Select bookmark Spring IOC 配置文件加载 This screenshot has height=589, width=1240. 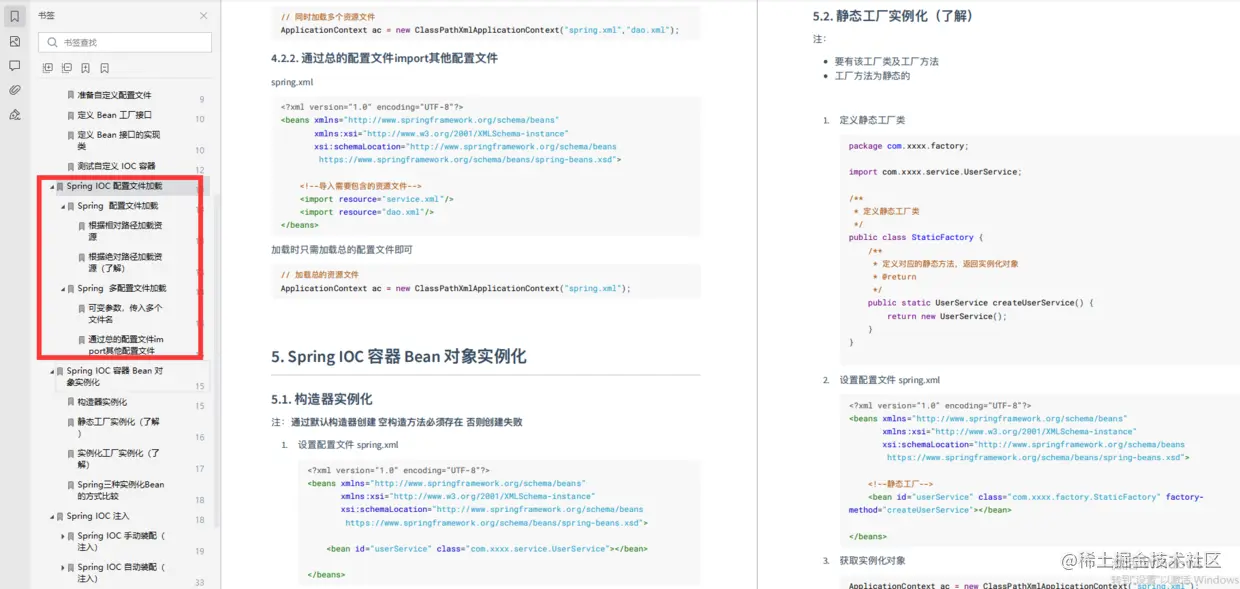click(x=114, y=186)
